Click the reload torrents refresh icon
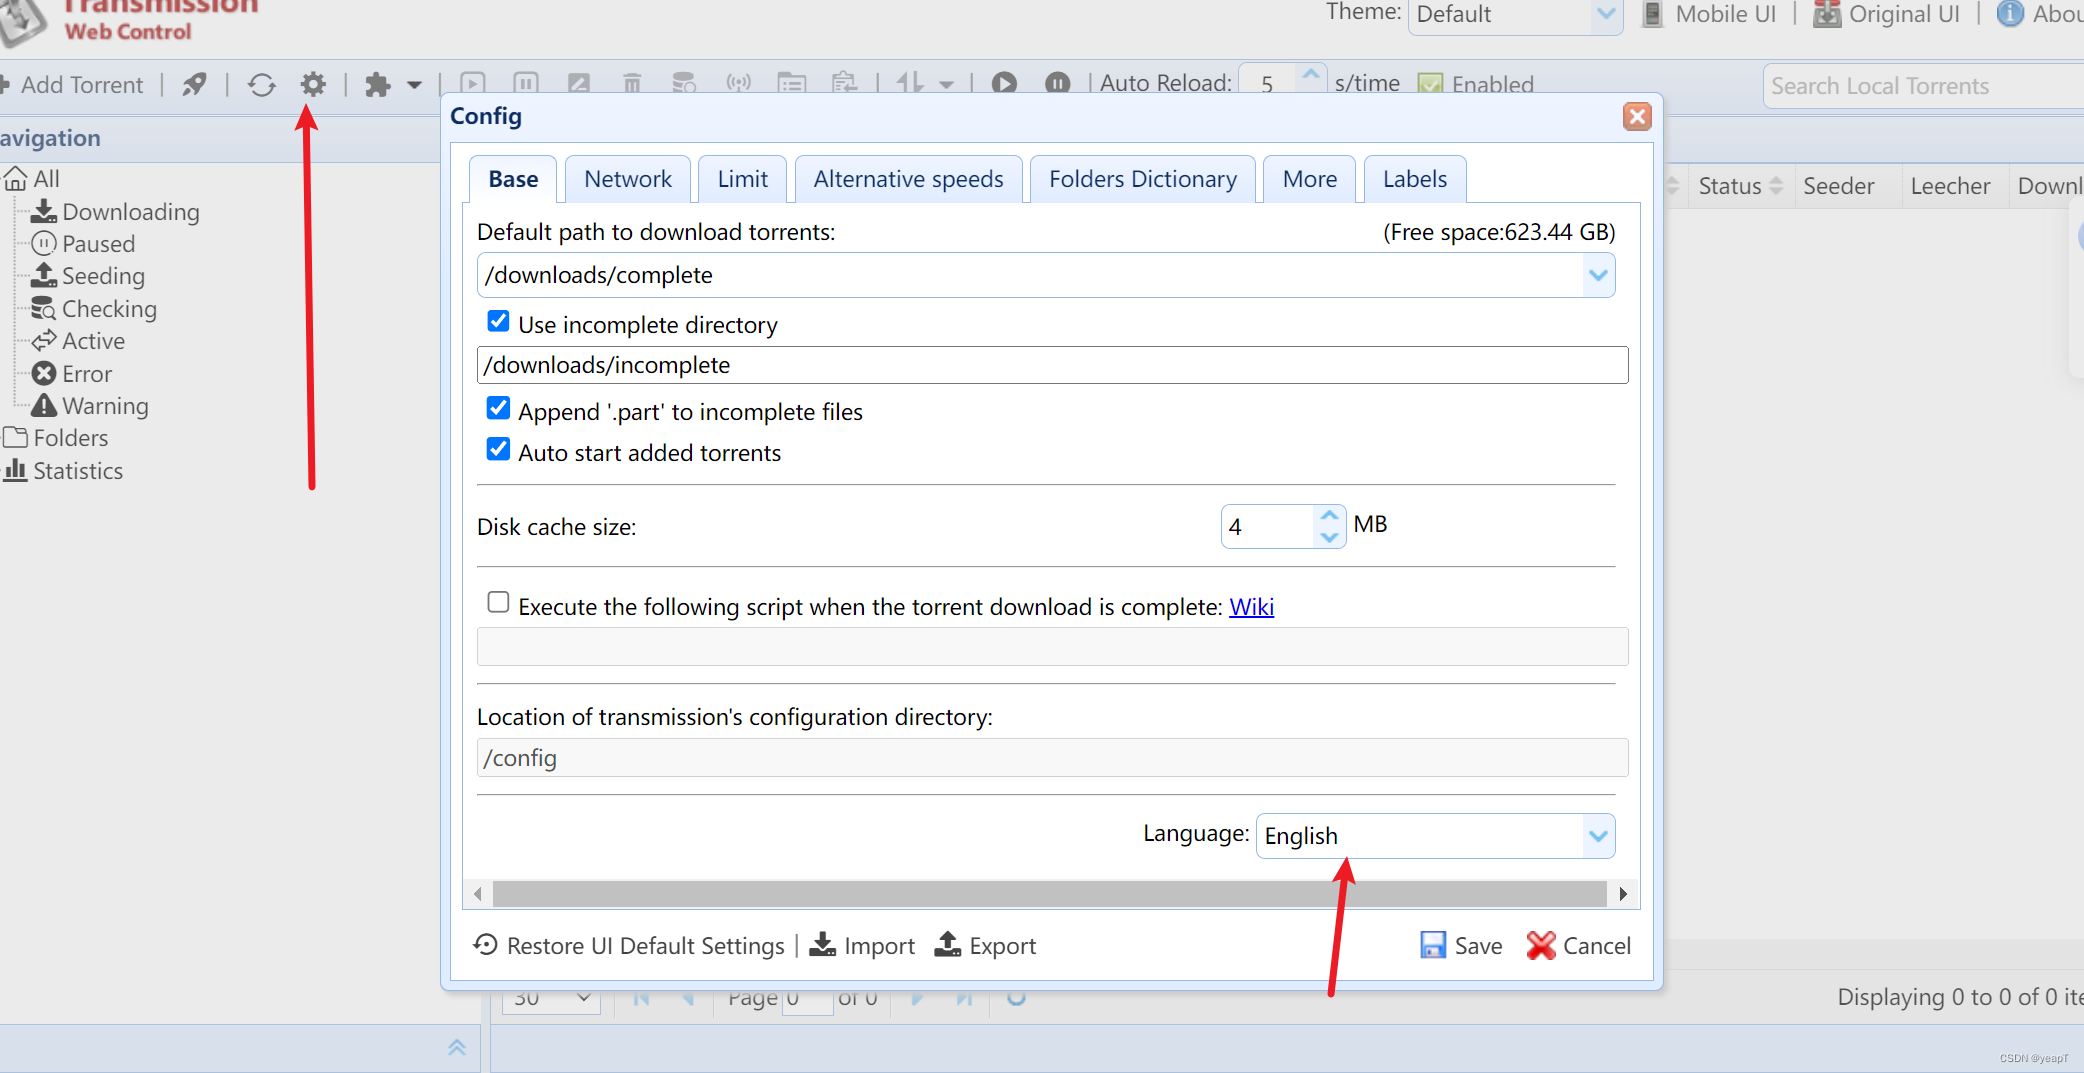 262,85
